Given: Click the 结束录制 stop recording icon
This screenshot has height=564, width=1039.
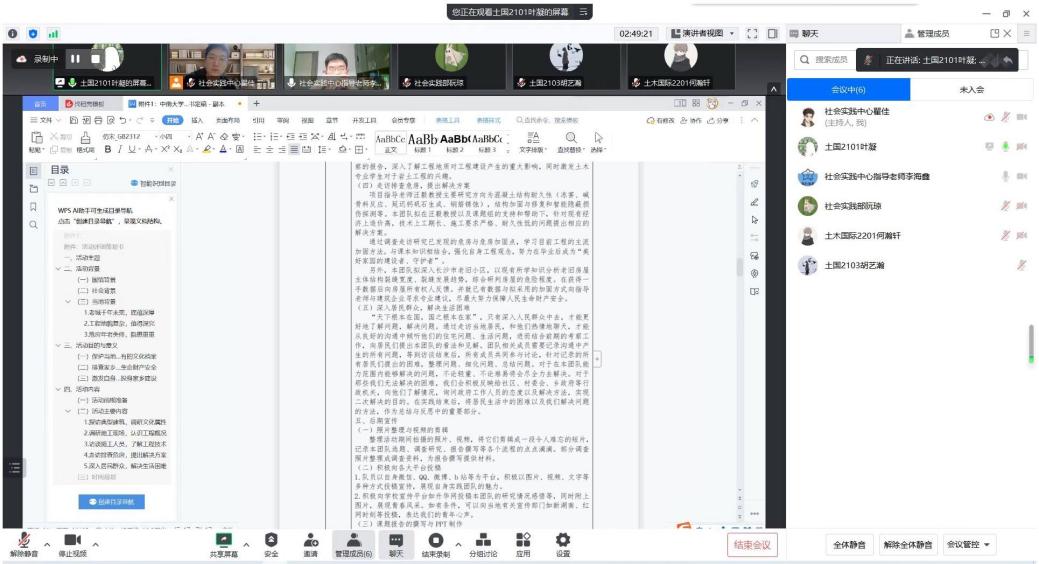Looking at the screenshot, I should click(435, 543).
